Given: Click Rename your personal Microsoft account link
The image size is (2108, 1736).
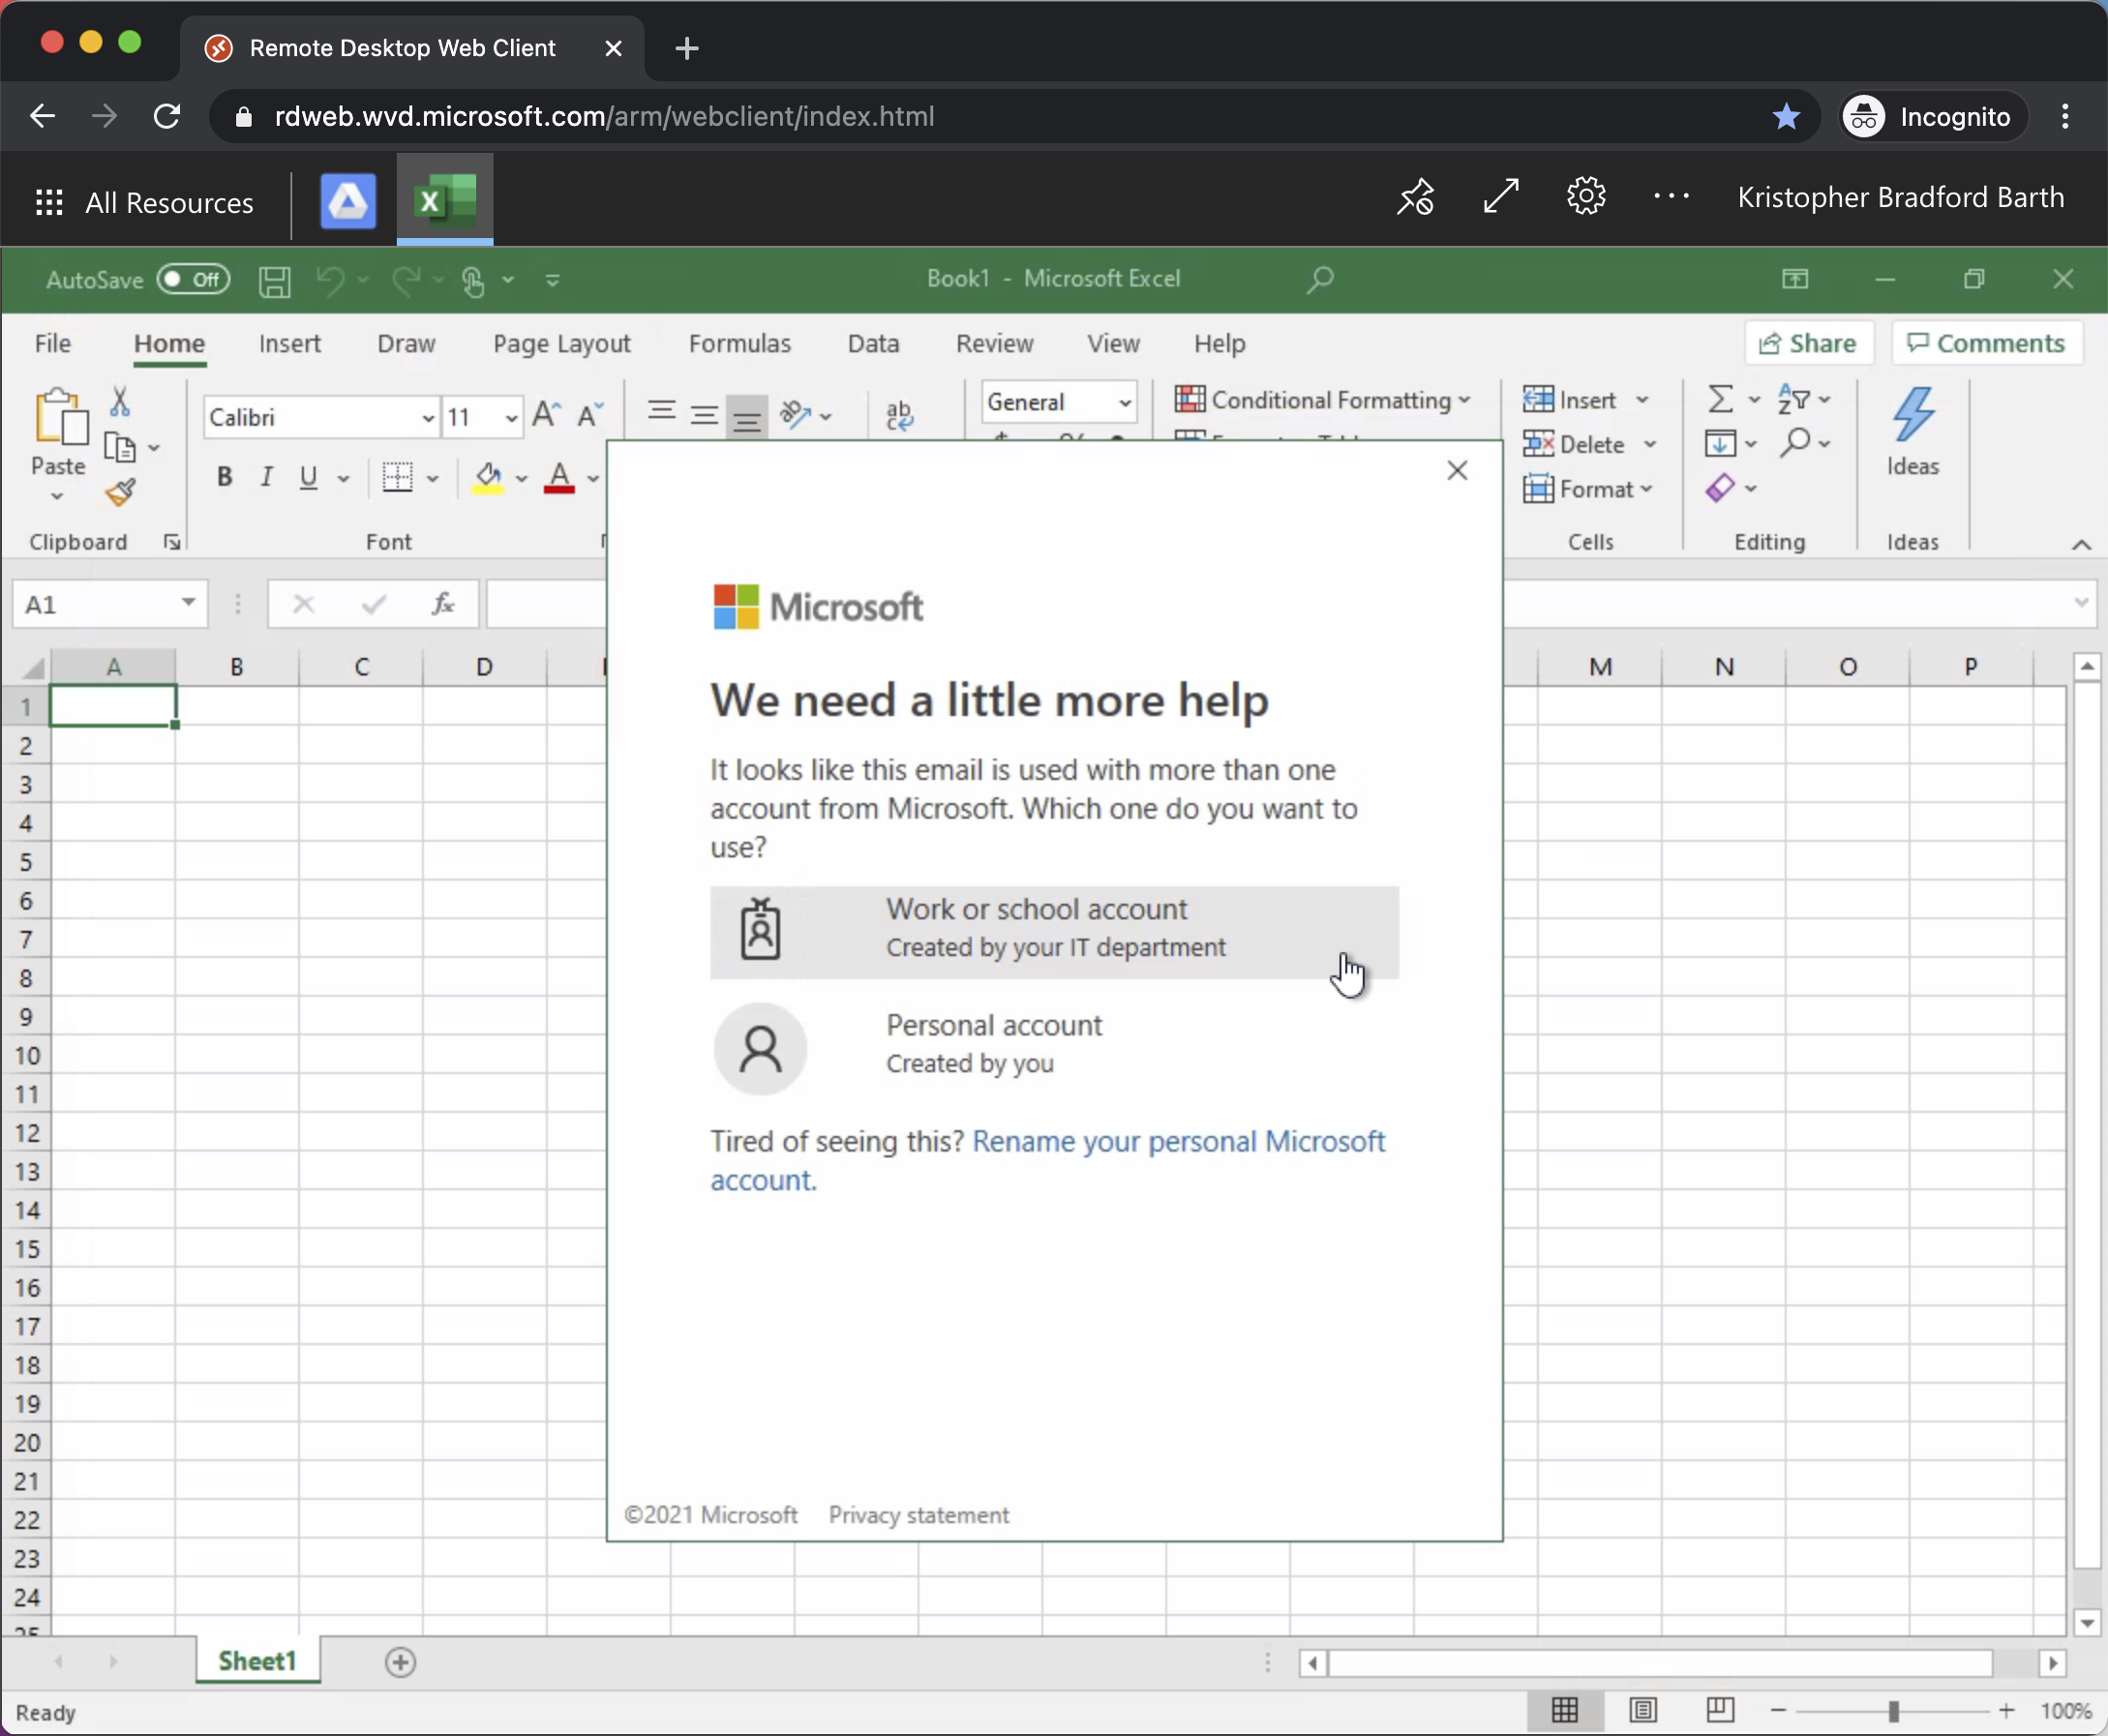Looking at the screenshot, I should (x=1048, y=1160).
